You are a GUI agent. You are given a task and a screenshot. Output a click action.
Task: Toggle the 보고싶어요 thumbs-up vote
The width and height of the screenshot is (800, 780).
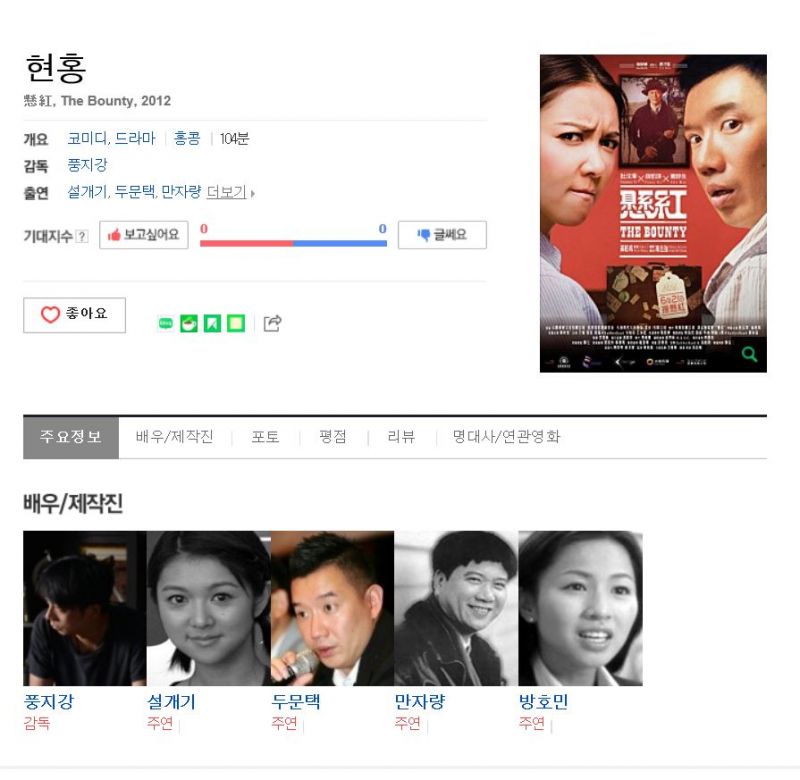[x=143, y=235]
